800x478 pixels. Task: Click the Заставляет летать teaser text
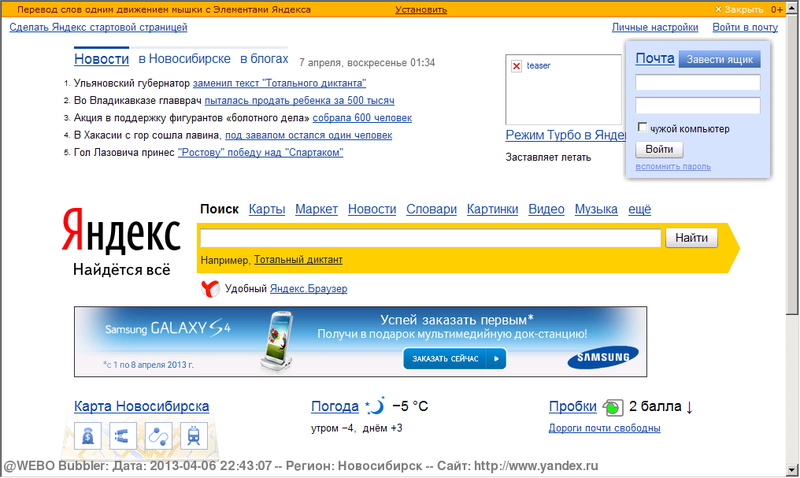pyautogui.click(x=548, y=158)
